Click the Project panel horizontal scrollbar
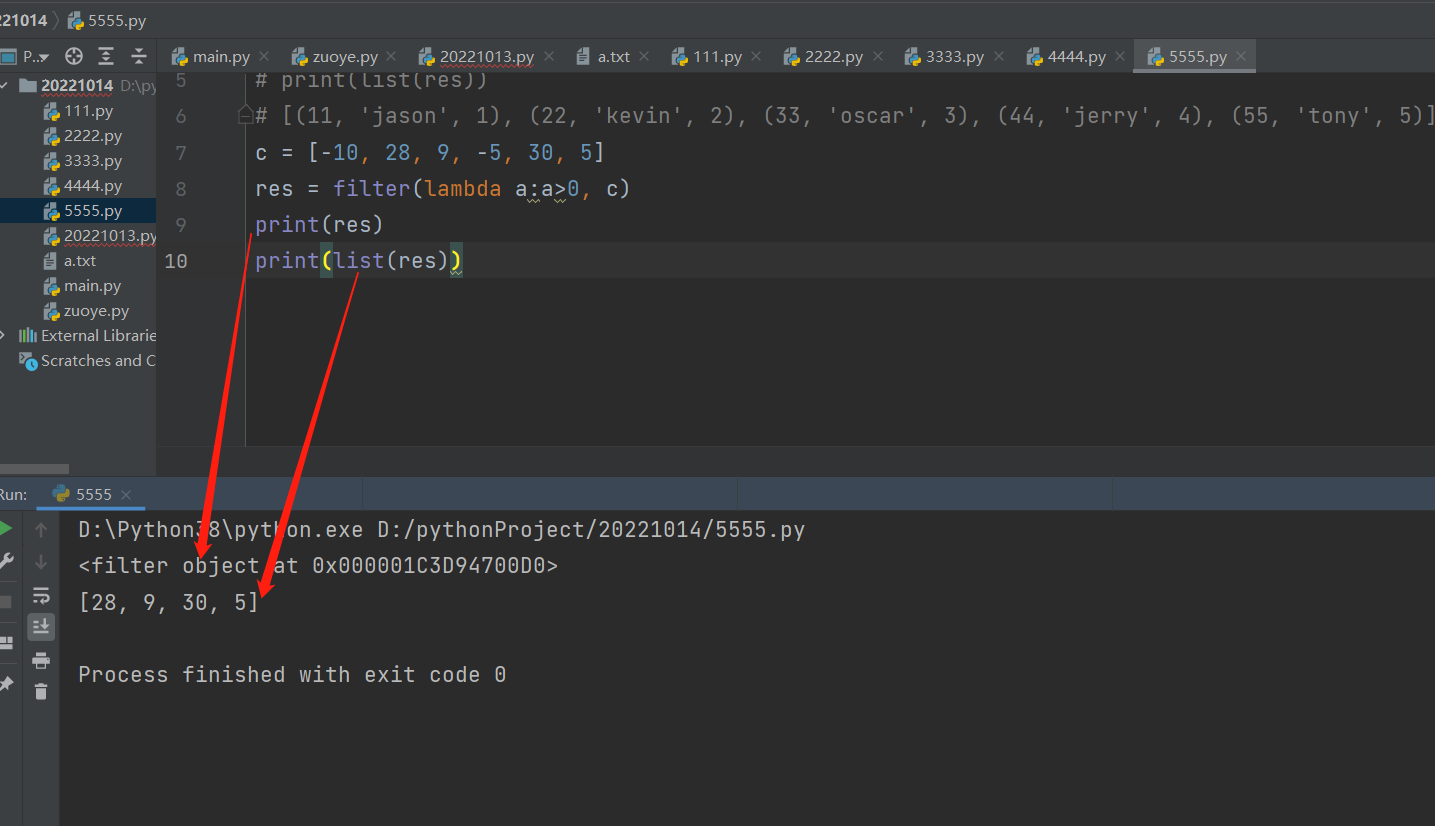 point(35,468)
